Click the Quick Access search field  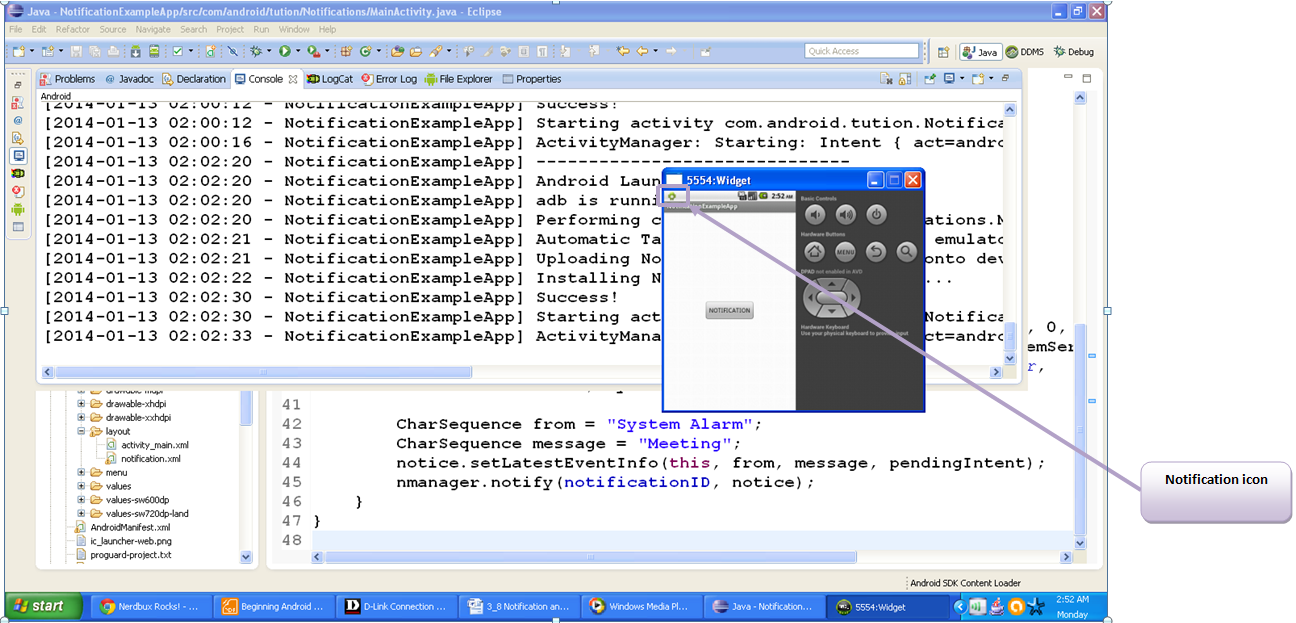point(861,51)
